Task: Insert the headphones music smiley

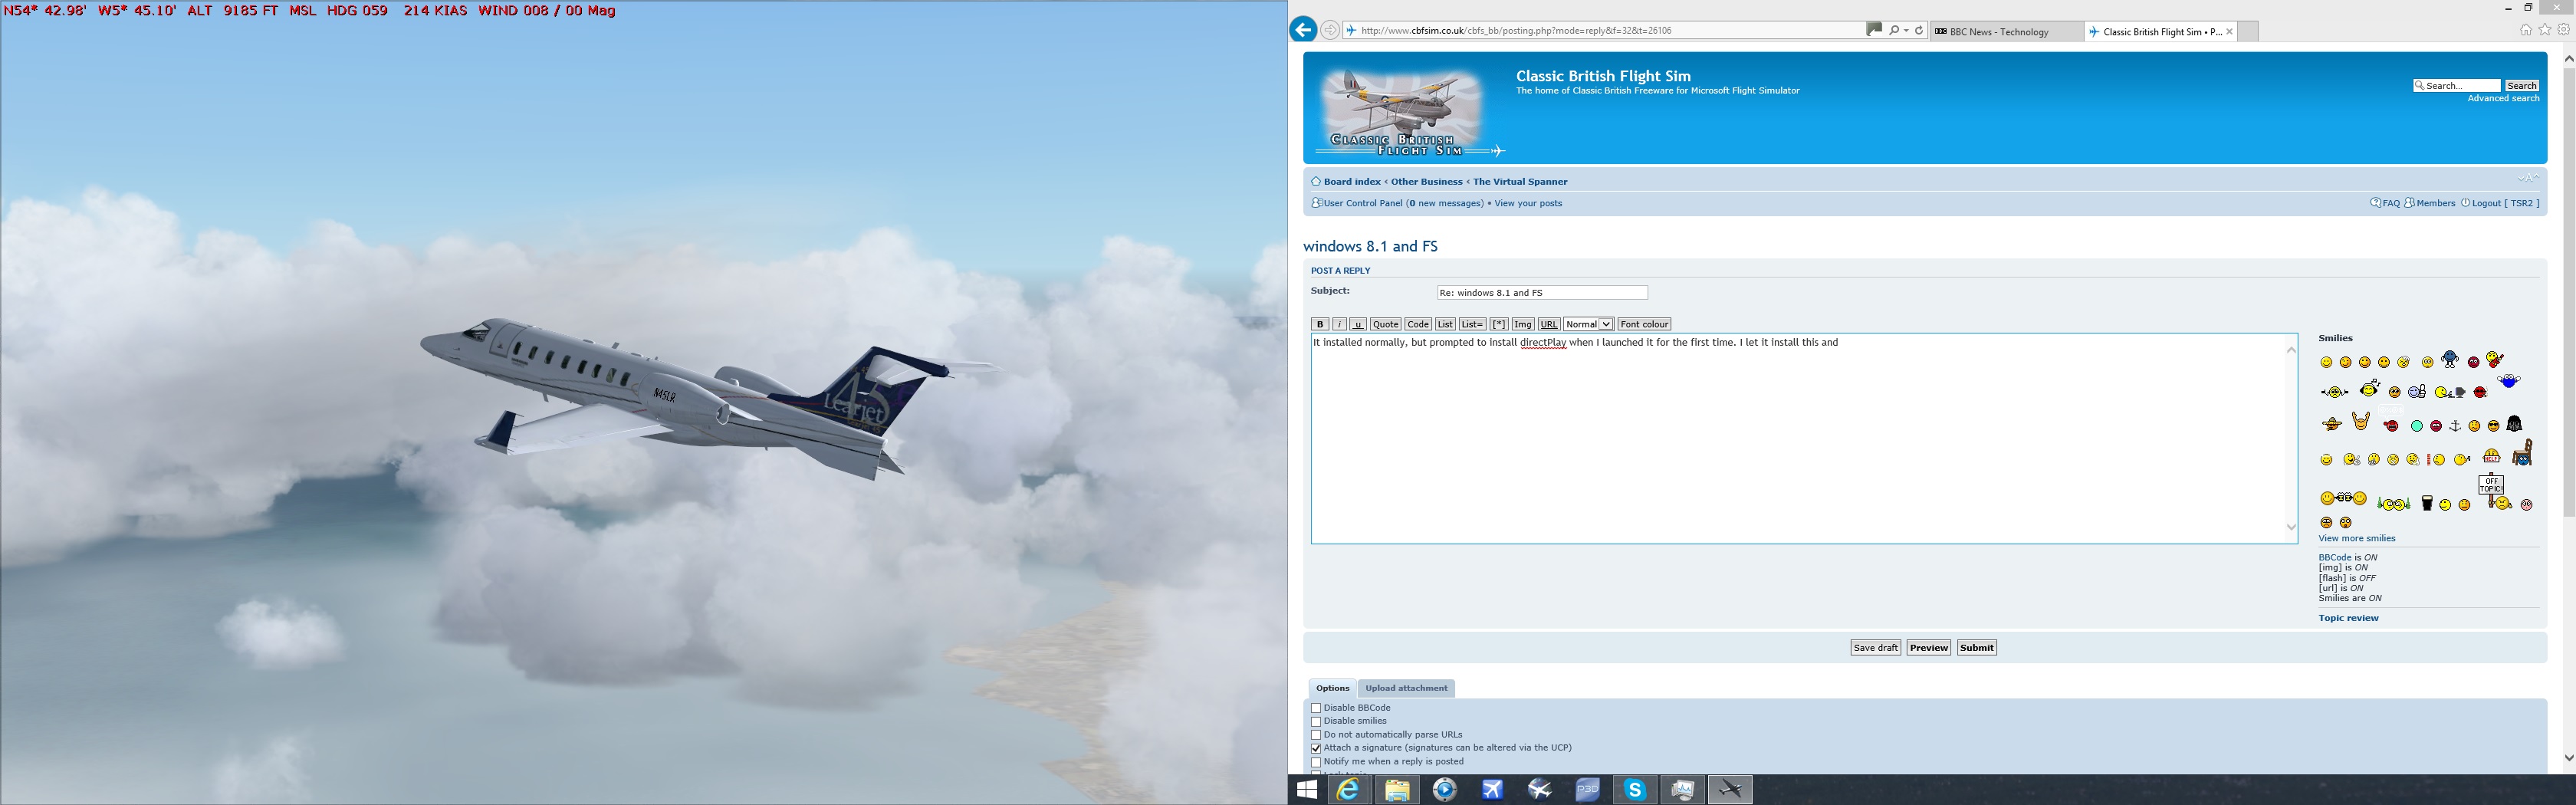Action: click(2370, 388)
